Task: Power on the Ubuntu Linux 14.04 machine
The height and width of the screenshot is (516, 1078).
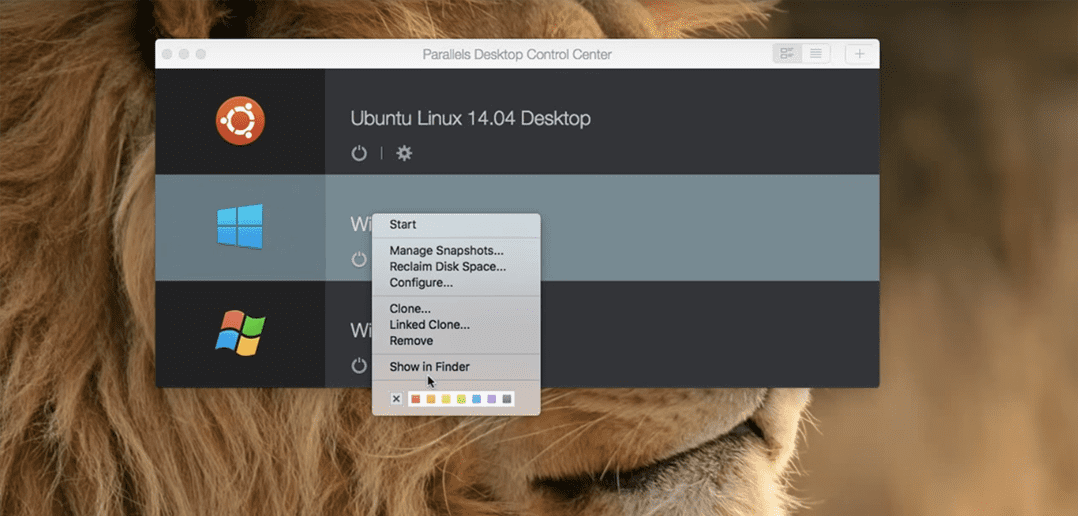Action: pyautogui.click(x=359, y=153)
